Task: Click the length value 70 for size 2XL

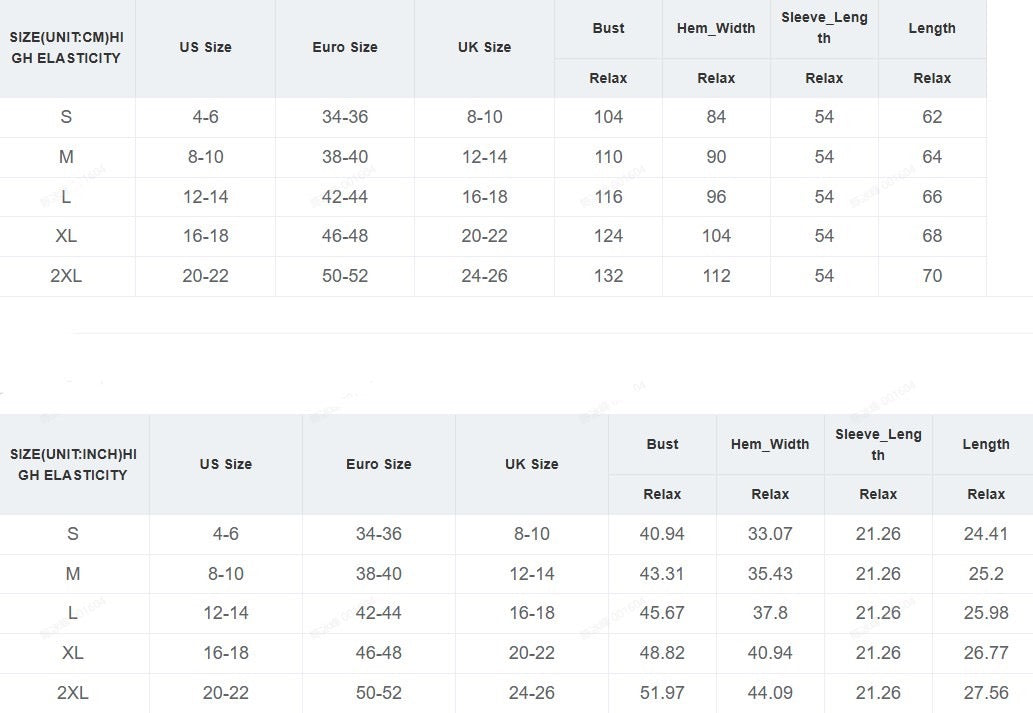Action: (932, 276)
